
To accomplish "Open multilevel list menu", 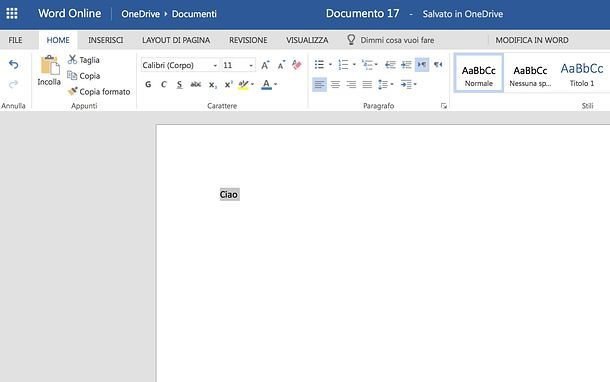I will tap(370, 65).
